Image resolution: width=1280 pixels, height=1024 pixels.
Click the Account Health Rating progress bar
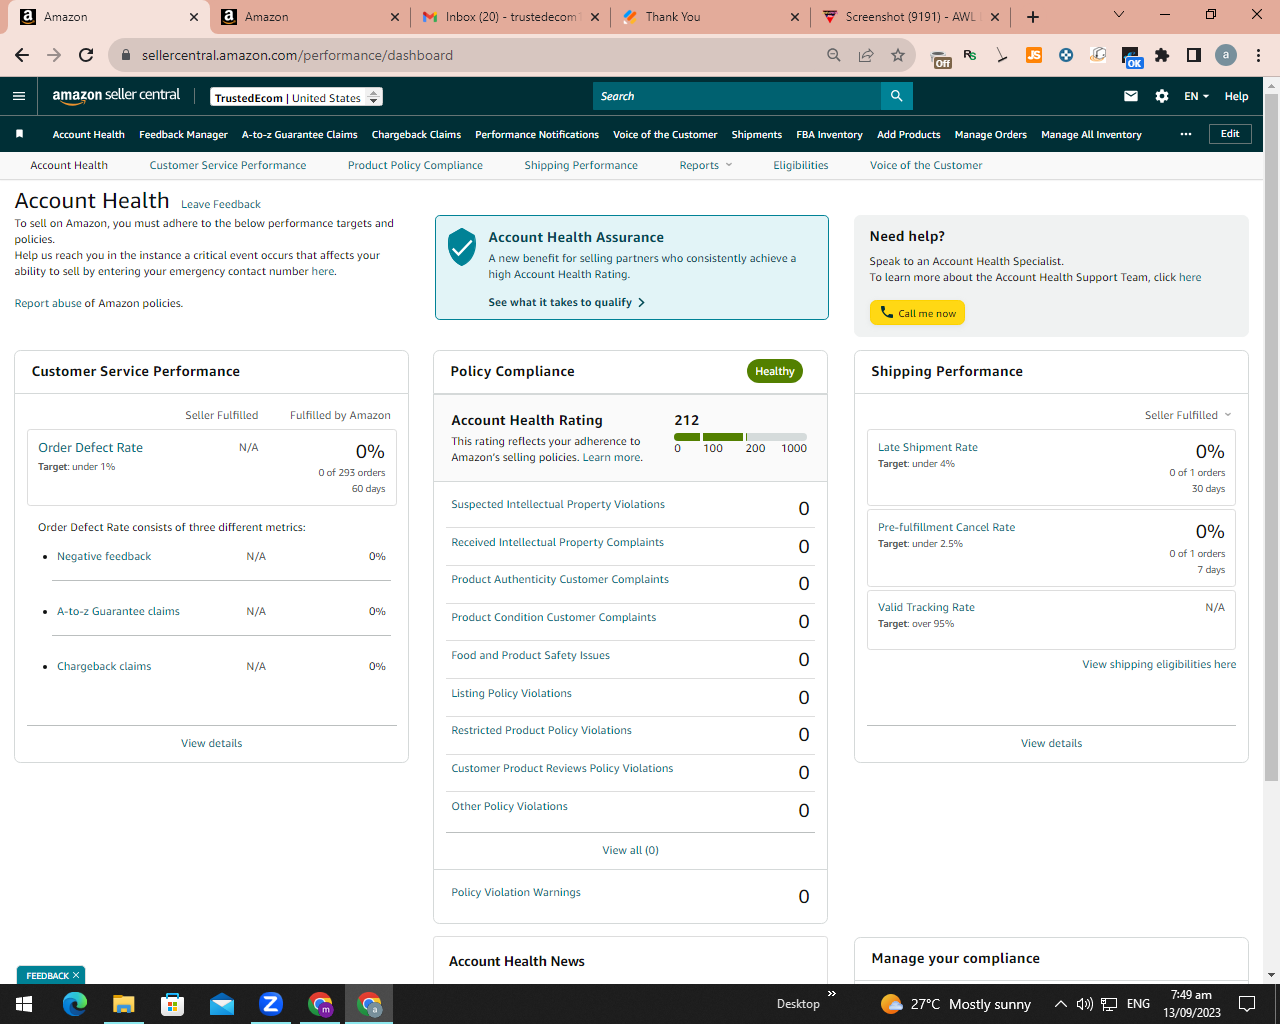click(x=740, y=437)
